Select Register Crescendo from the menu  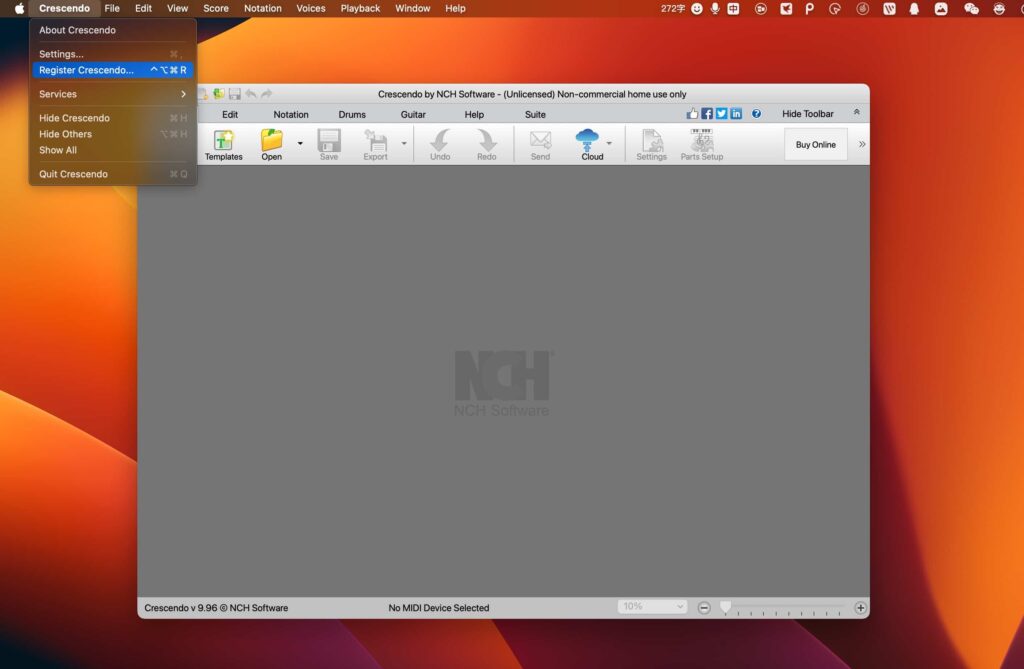[84, 70]
